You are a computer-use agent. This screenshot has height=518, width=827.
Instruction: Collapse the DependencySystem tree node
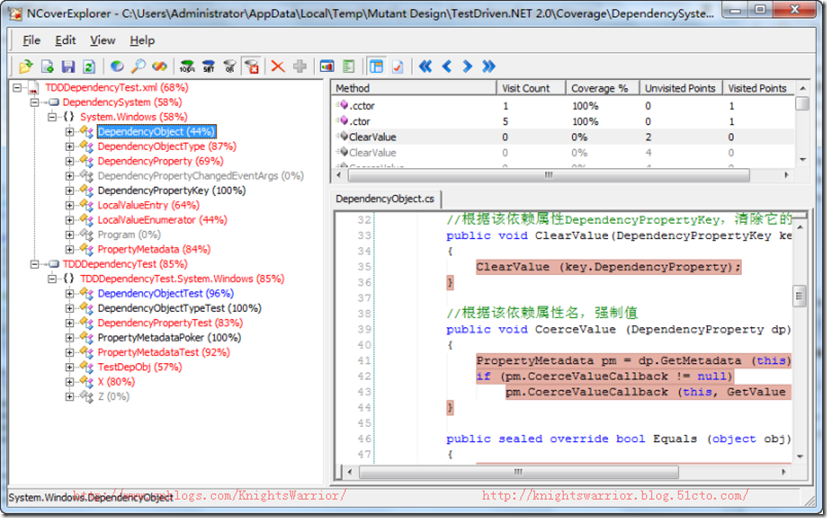pos(35,102)
